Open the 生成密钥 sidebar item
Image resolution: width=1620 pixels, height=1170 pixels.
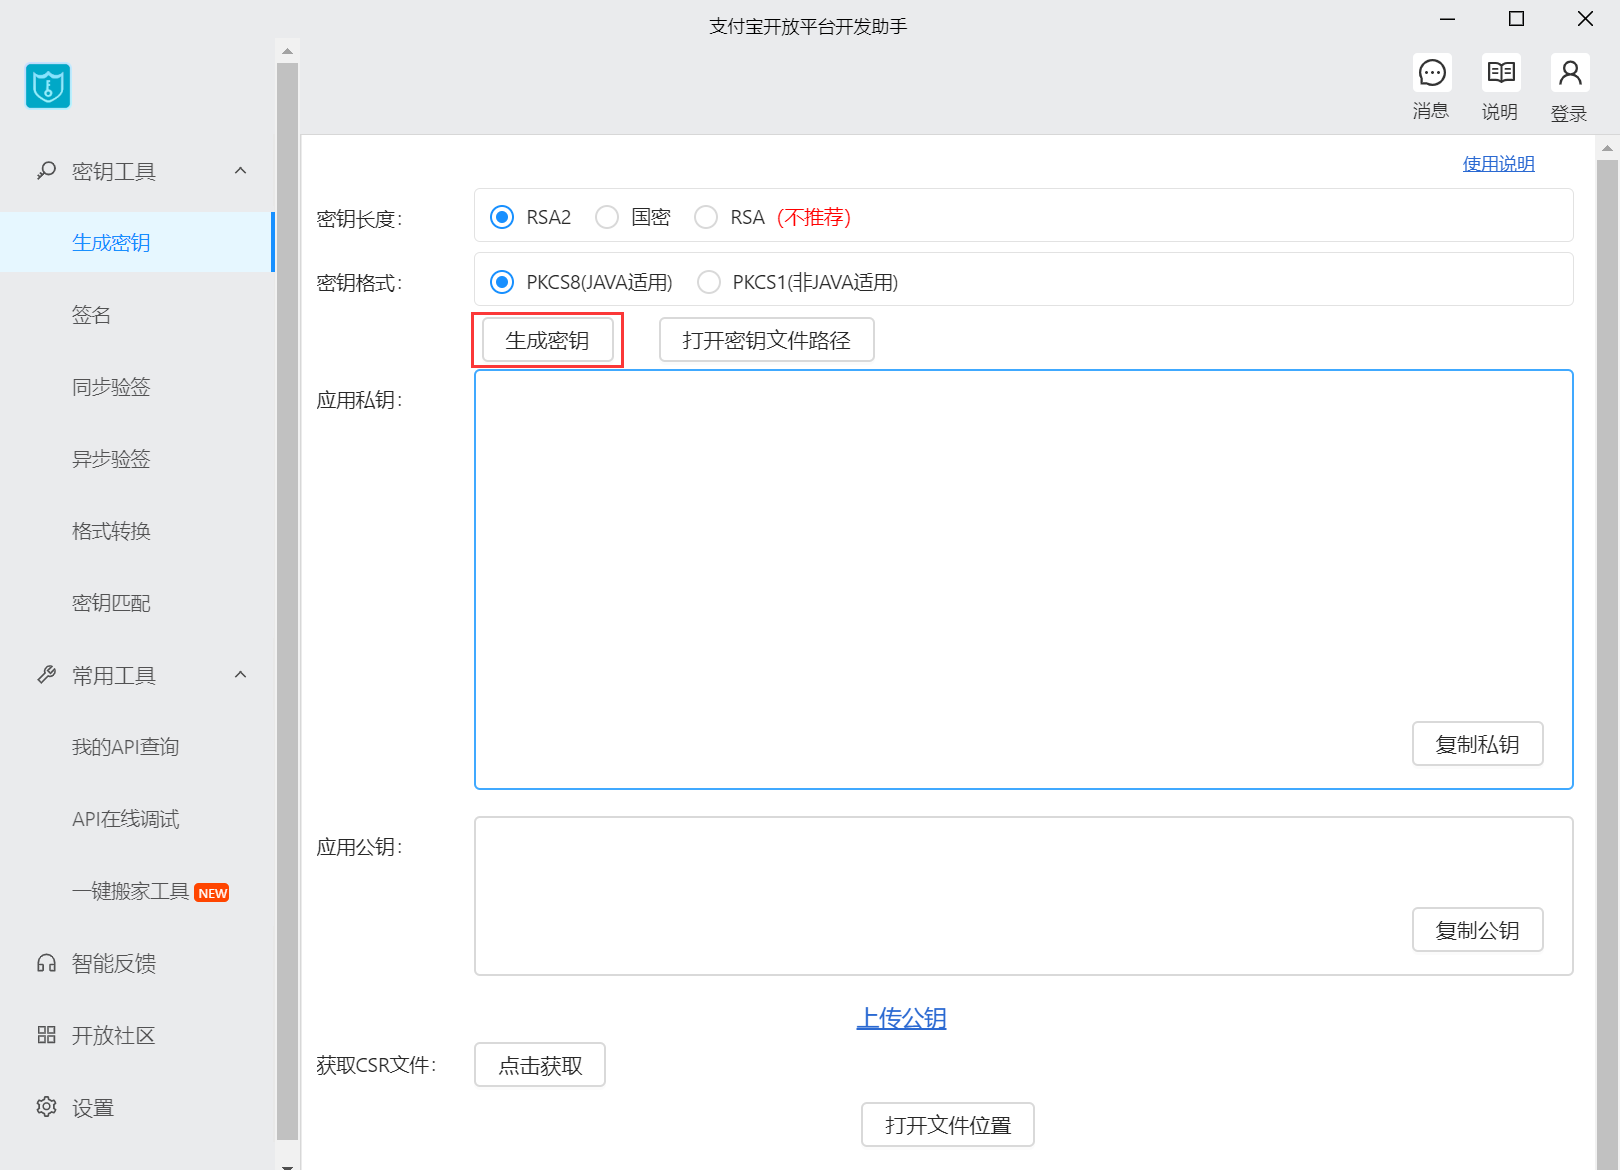click(x=137, y=242)
